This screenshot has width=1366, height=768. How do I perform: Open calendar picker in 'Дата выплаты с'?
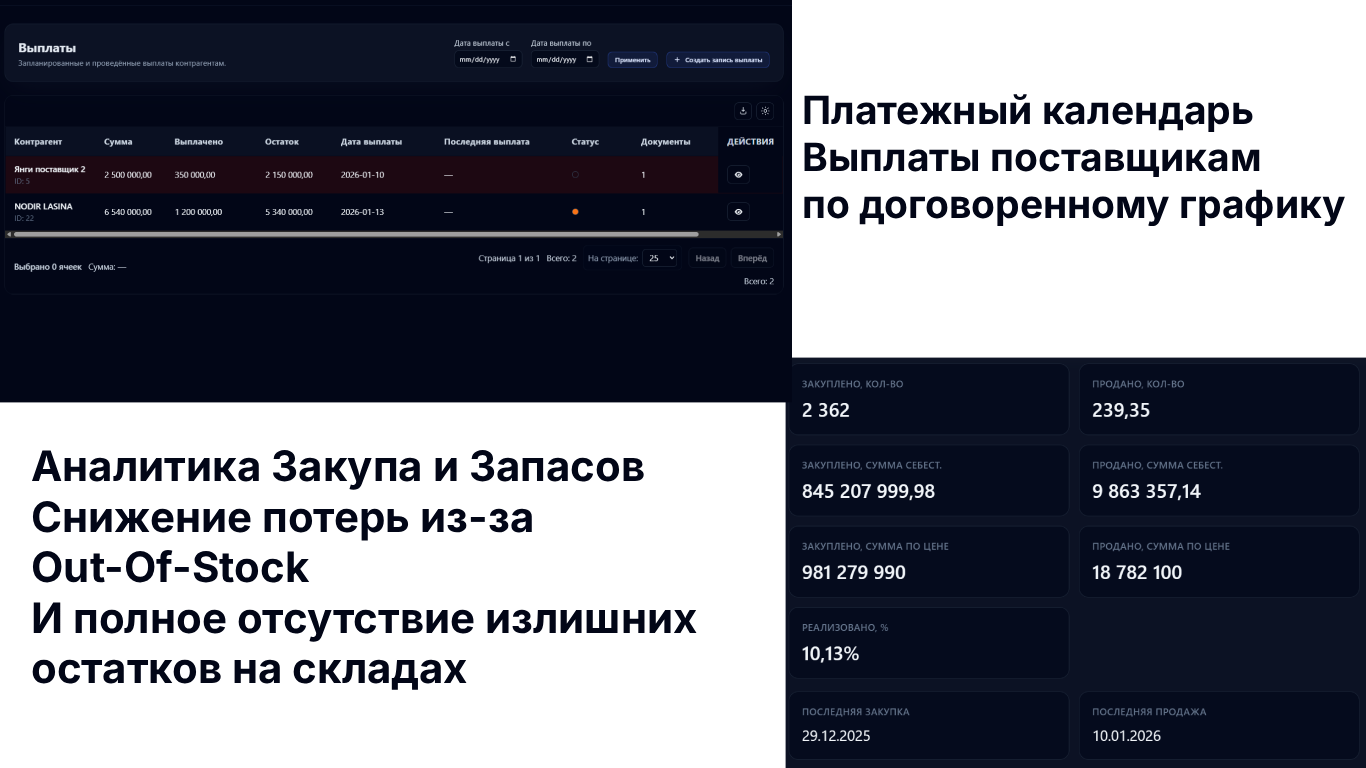point(513,59)
